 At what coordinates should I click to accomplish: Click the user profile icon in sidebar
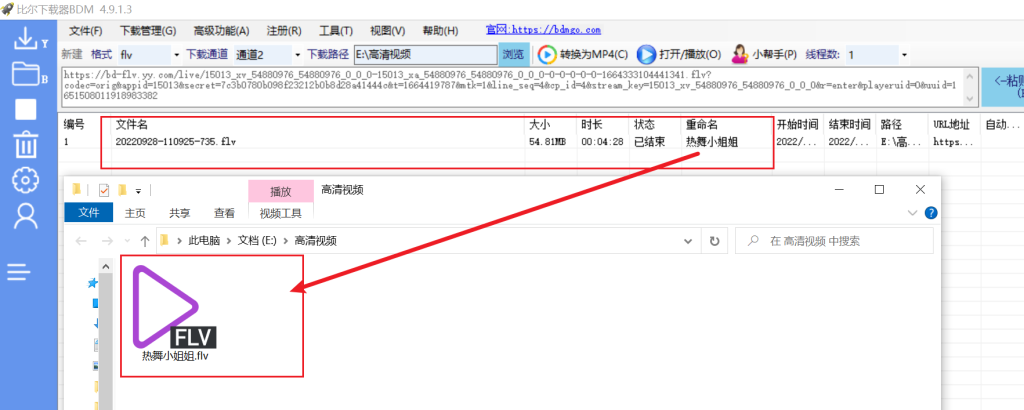(25, 215)
